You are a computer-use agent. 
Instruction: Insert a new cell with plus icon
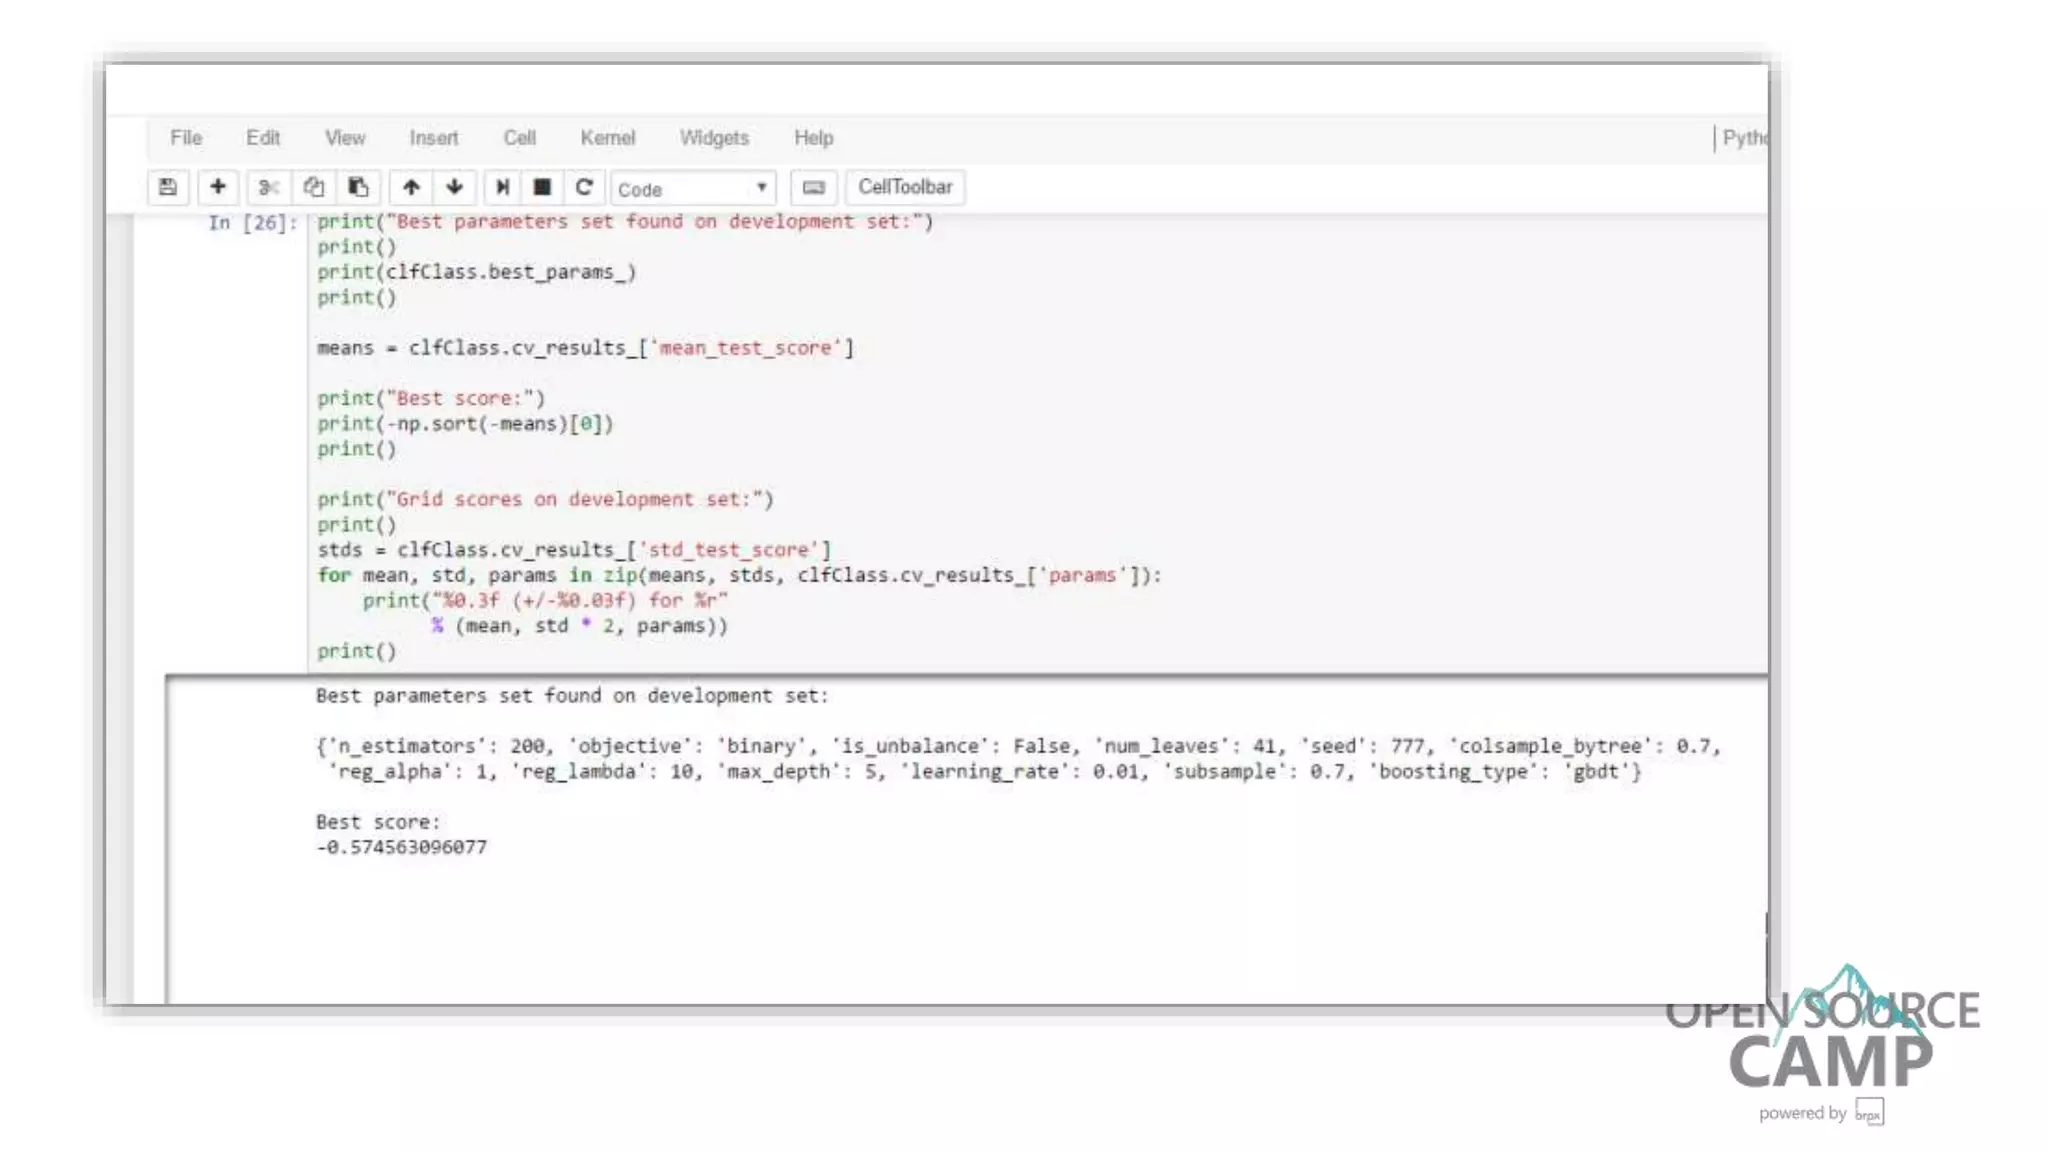coord(217,187)
